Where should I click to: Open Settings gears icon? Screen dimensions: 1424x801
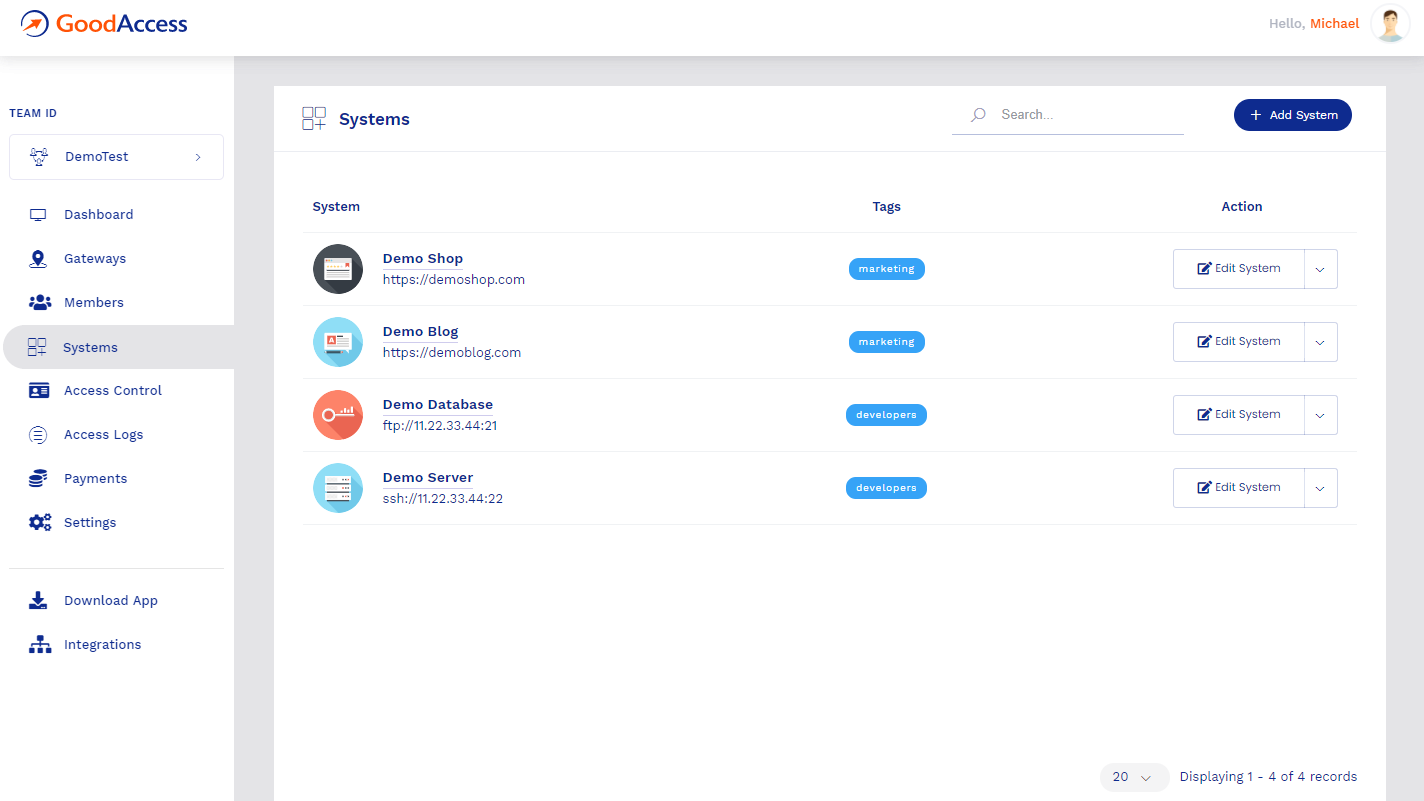coord(40,523)
